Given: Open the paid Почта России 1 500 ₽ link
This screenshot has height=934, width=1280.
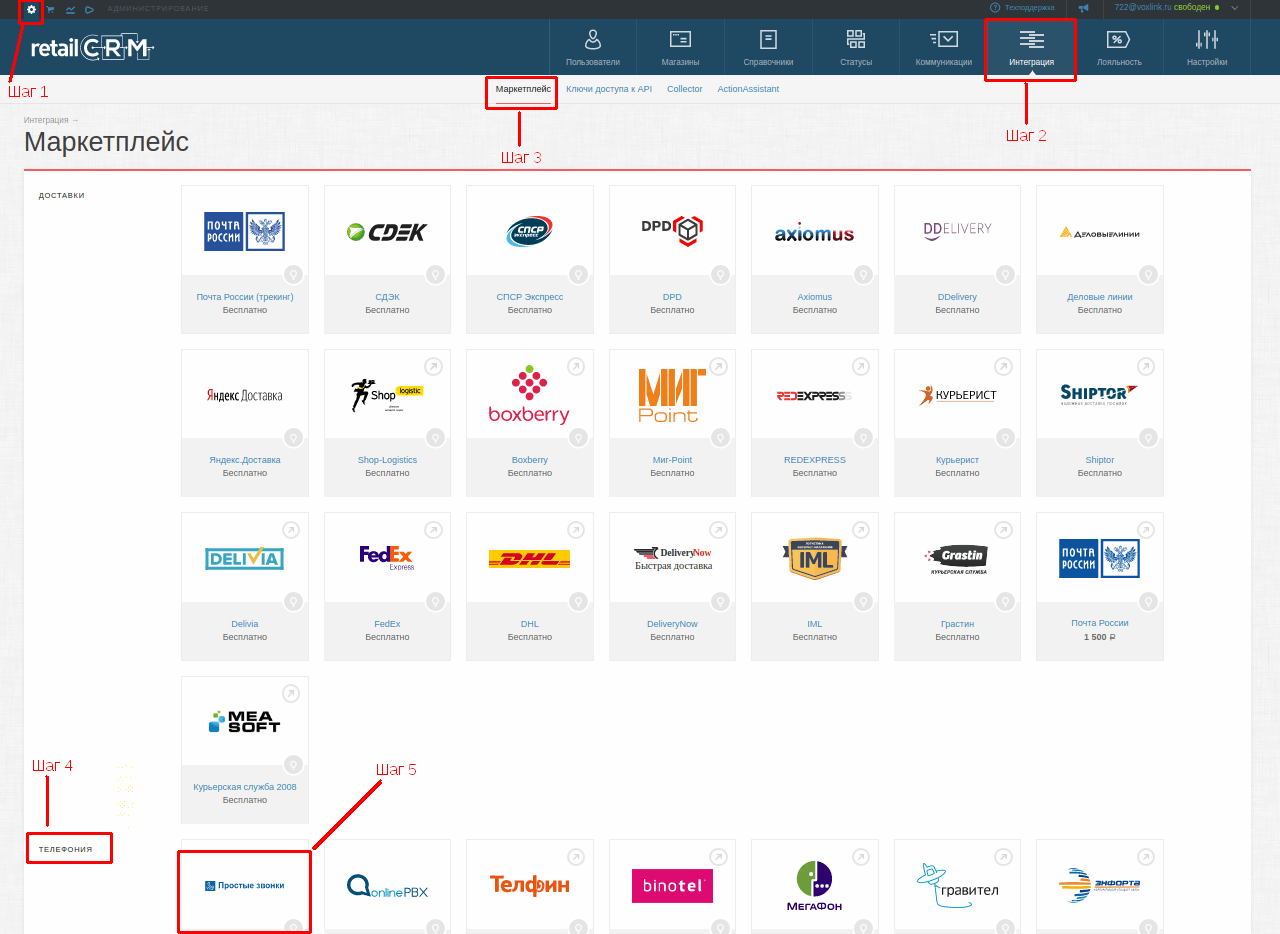Looking at the screenshot, I should point(1100,623).
